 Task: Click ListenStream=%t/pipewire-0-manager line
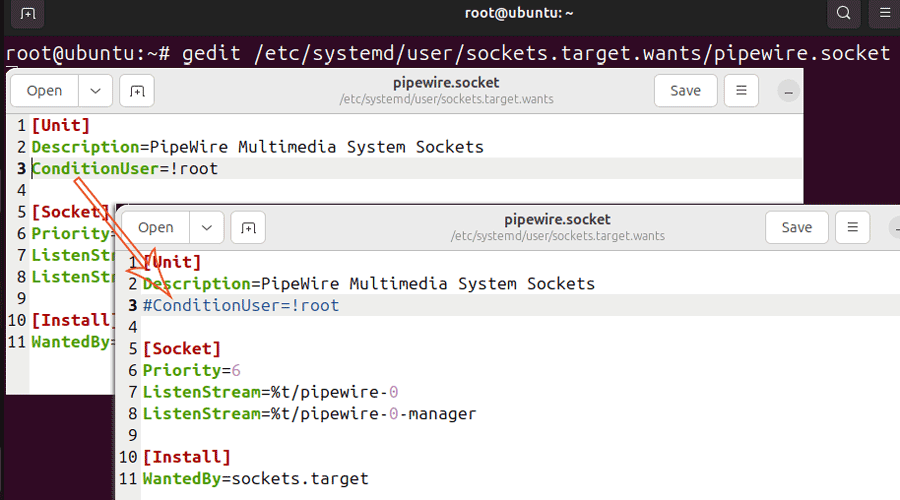[309, 414]
